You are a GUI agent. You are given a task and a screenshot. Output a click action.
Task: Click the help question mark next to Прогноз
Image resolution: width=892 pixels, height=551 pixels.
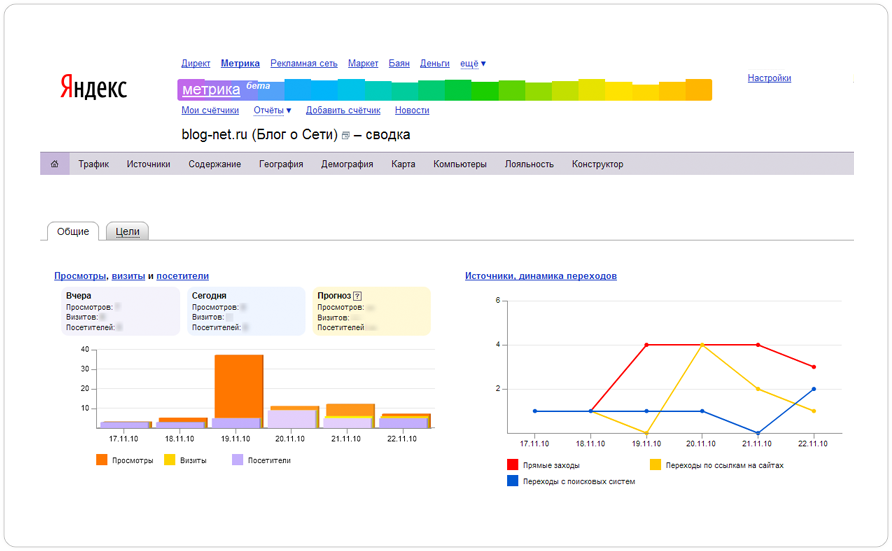(x=357, y=296)
